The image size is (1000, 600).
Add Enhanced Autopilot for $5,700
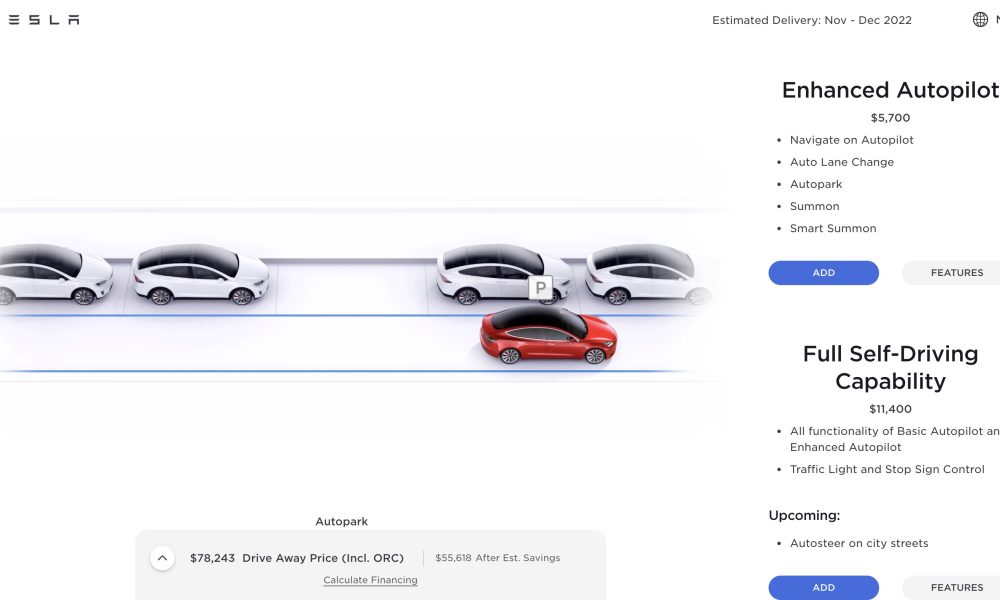pos(823,273)
